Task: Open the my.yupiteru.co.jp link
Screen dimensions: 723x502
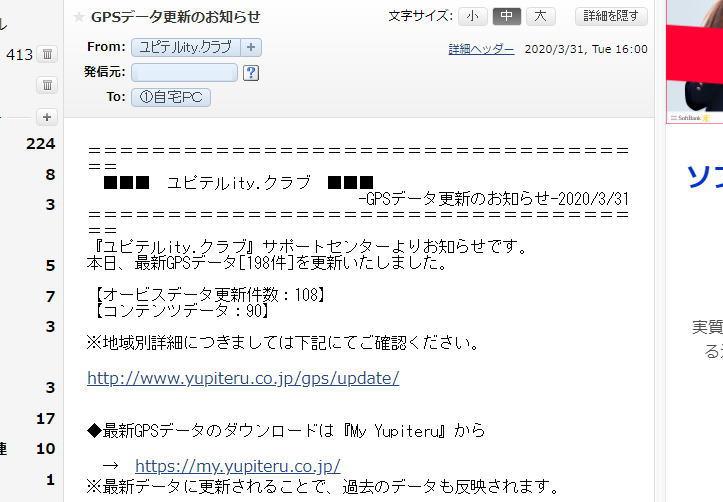Action: pos(238,466)
